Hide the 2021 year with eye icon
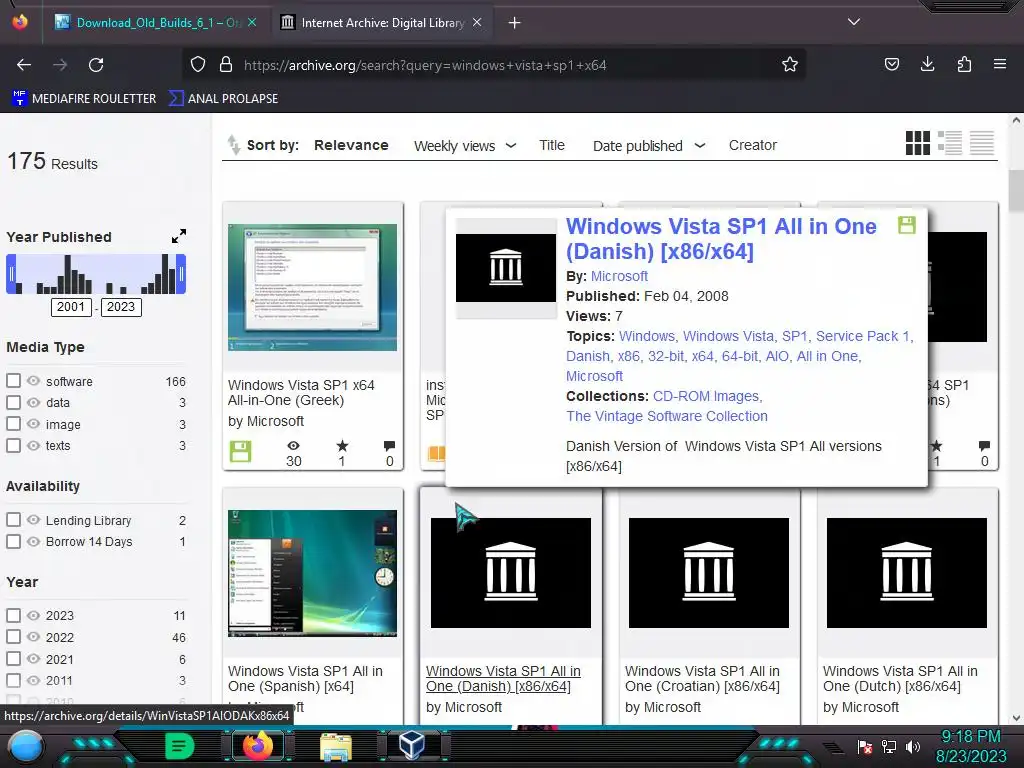 click(33, 658)
